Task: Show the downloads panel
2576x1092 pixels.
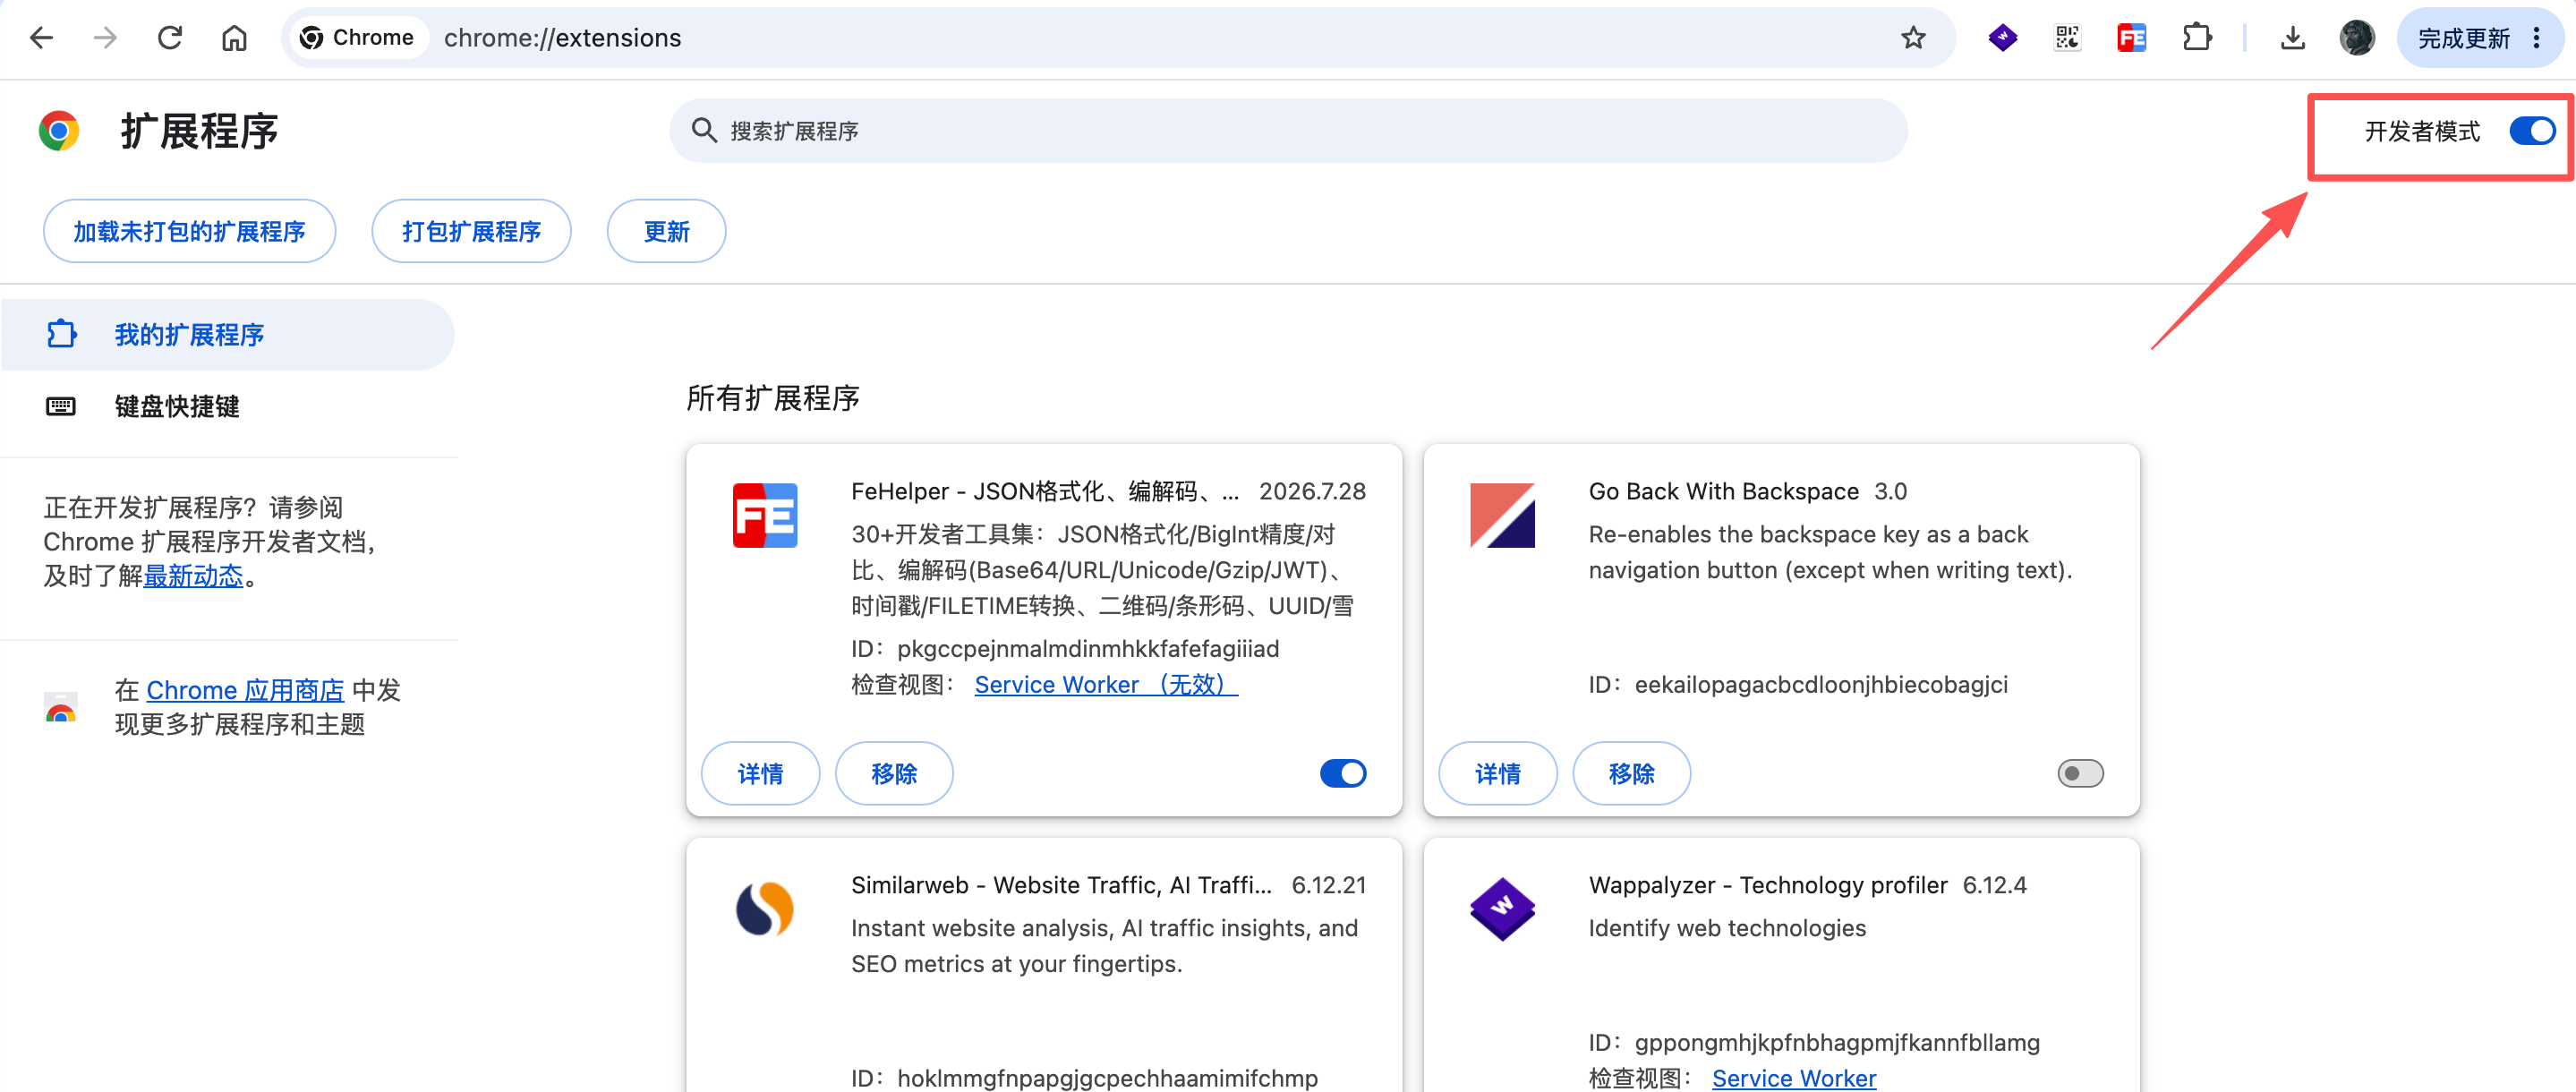Action: [2292, 38]
